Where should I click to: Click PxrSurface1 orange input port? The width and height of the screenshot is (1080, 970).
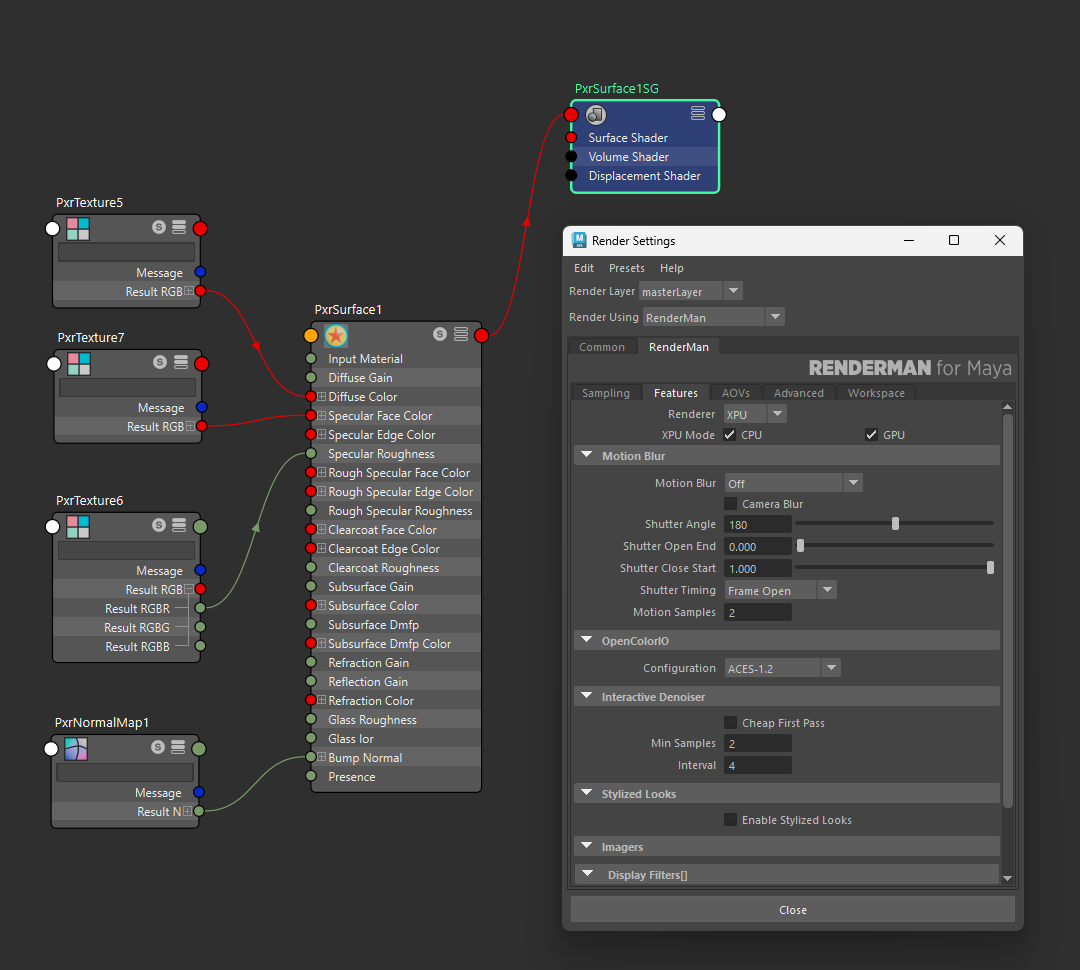(311, 336)
